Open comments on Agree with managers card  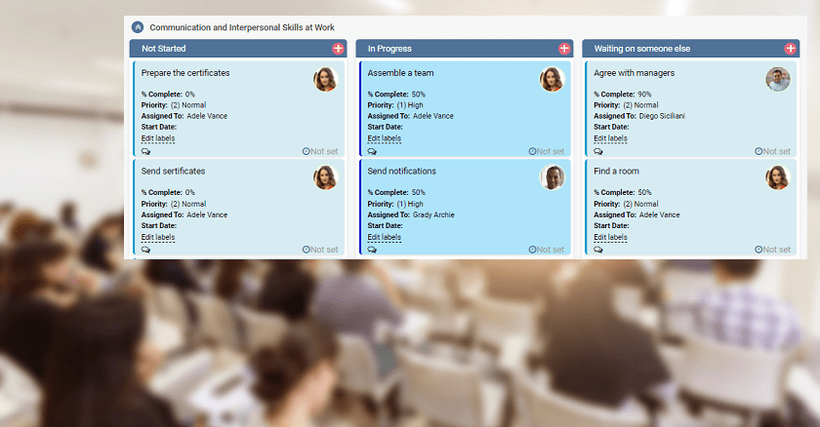click(x=598, y=152)
